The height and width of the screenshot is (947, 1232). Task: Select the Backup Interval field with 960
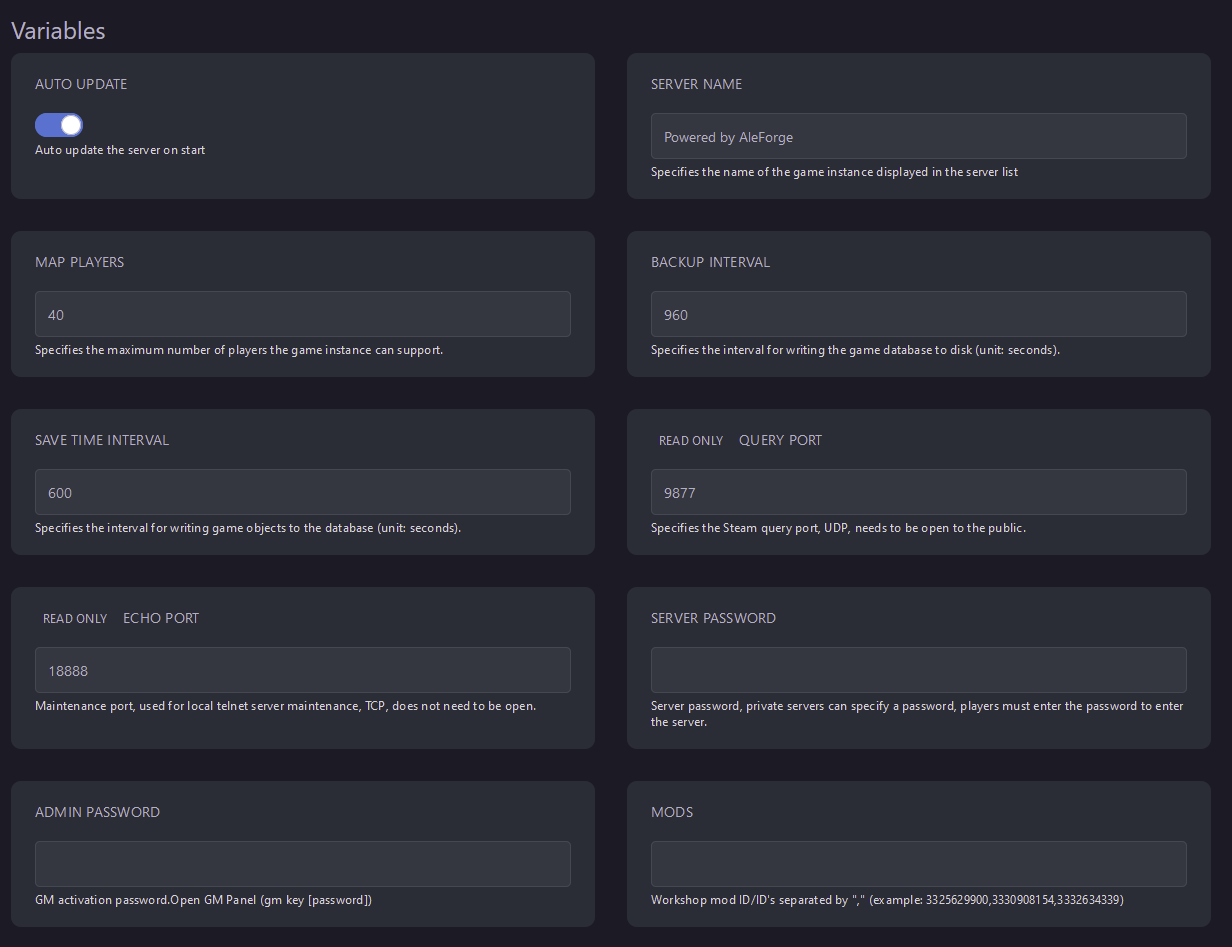918,314
